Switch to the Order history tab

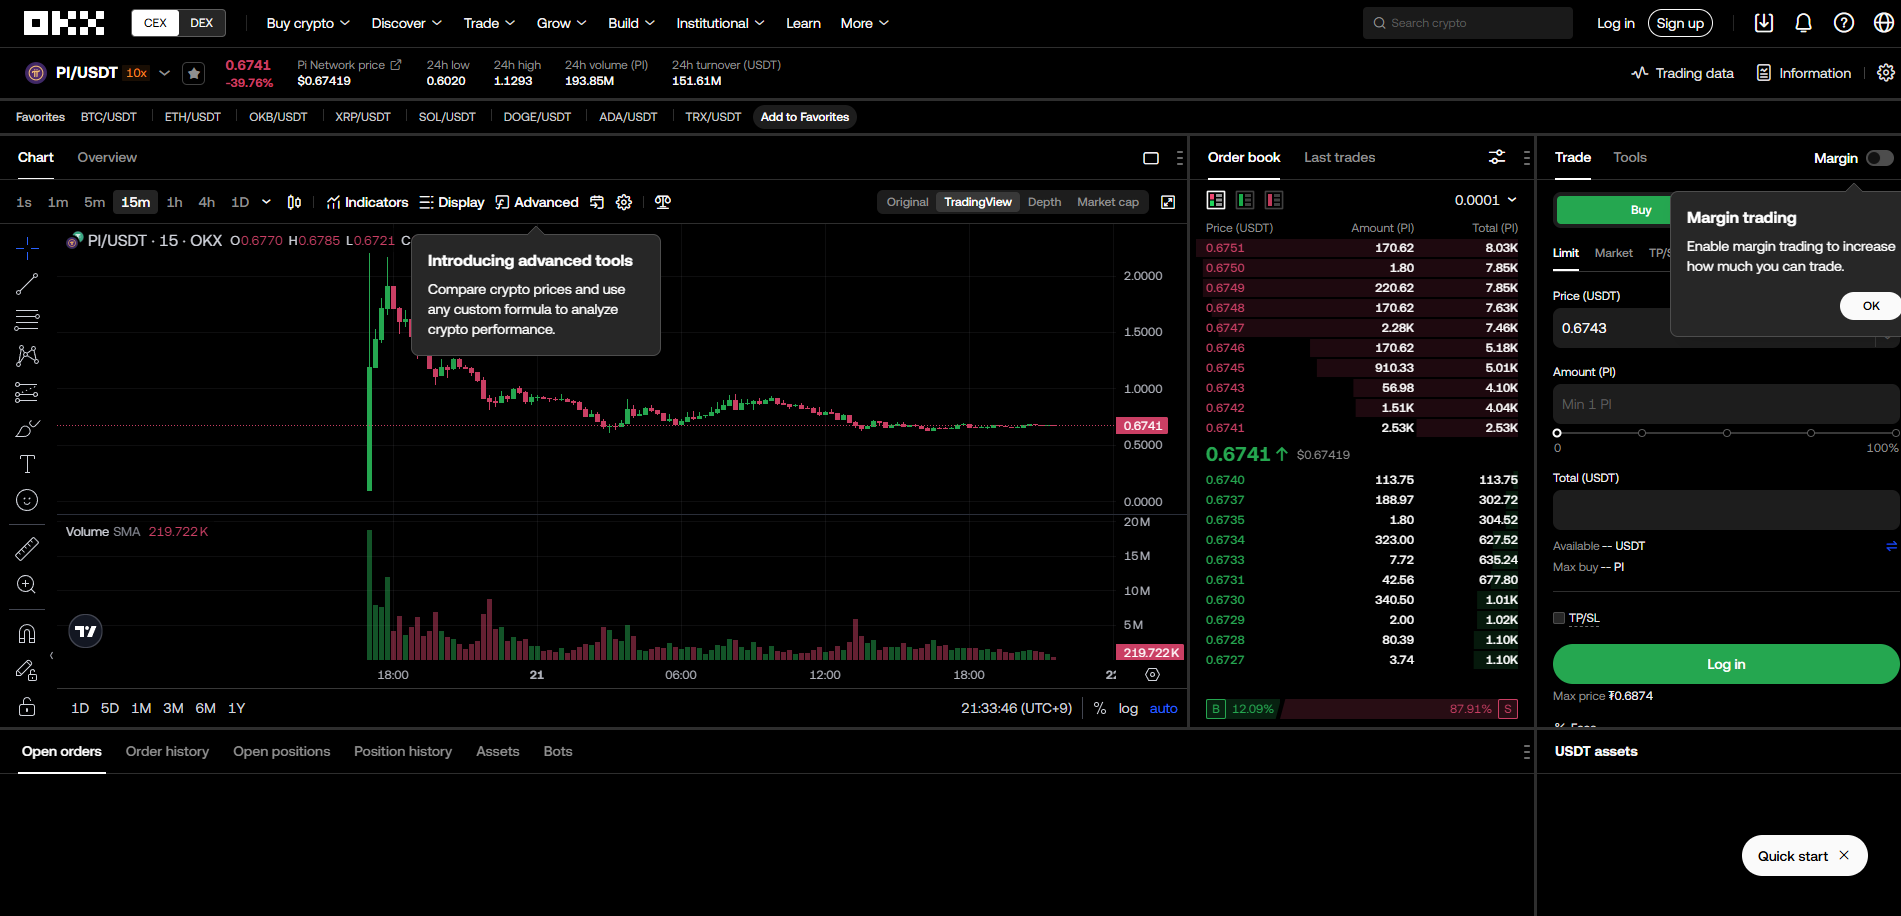pos(167,751)
